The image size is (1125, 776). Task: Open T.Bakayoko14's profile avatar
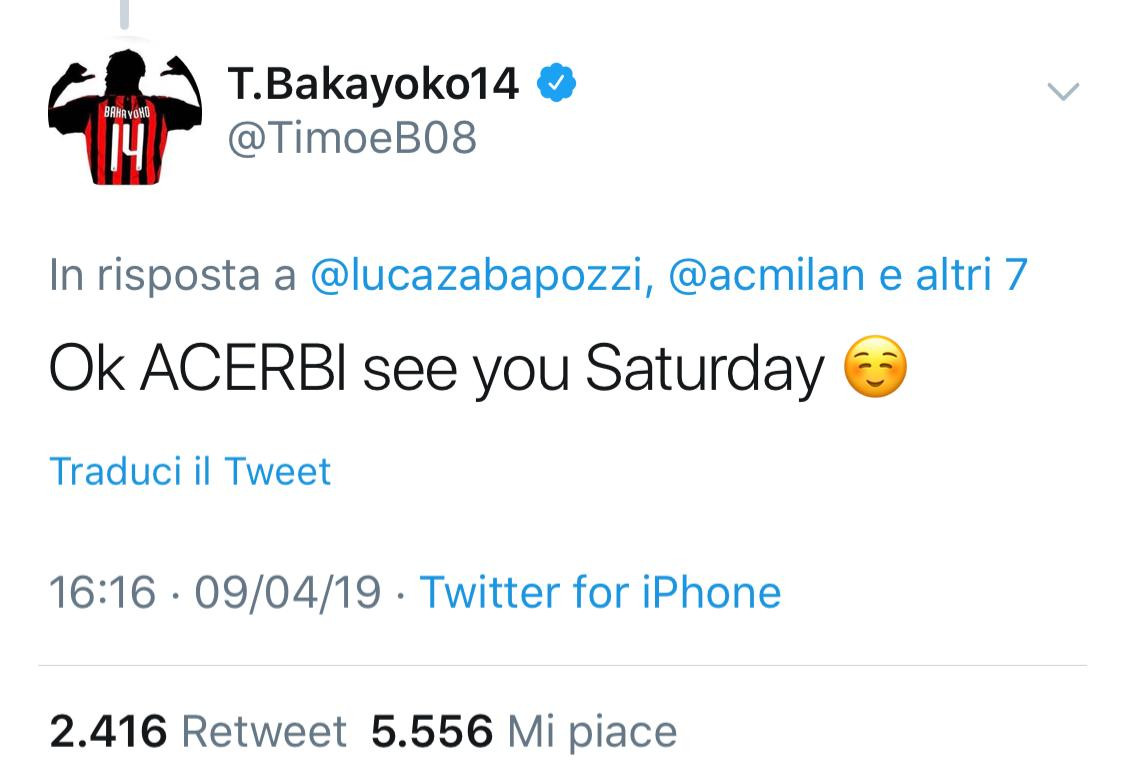point(124,110)
